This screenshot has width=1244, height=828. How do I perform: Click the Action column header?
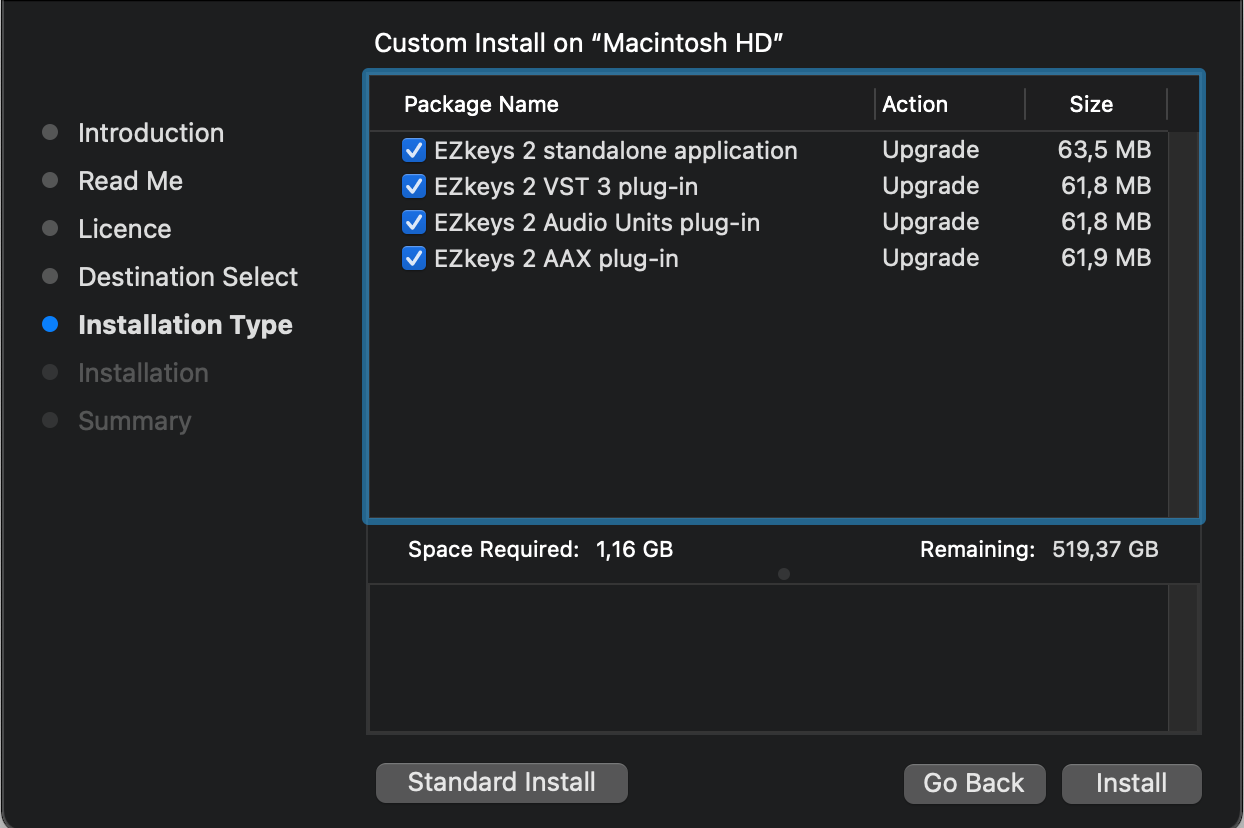(x=914, y=105)
